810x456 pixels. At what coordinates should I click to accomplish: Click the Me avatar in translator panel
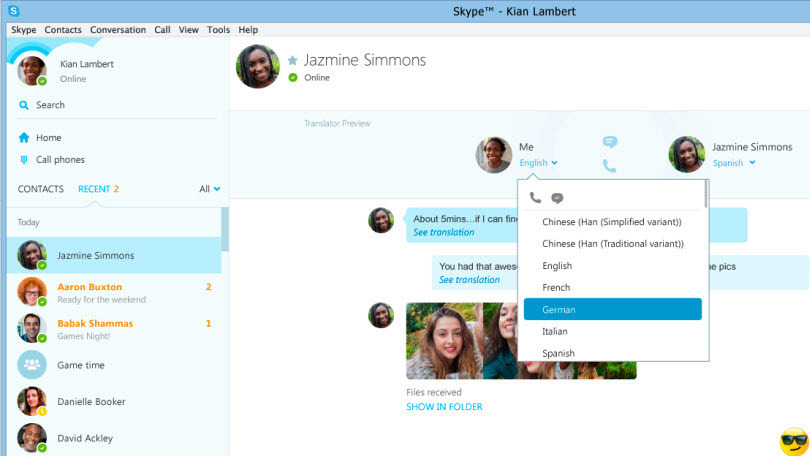click(x=494, y=155)
